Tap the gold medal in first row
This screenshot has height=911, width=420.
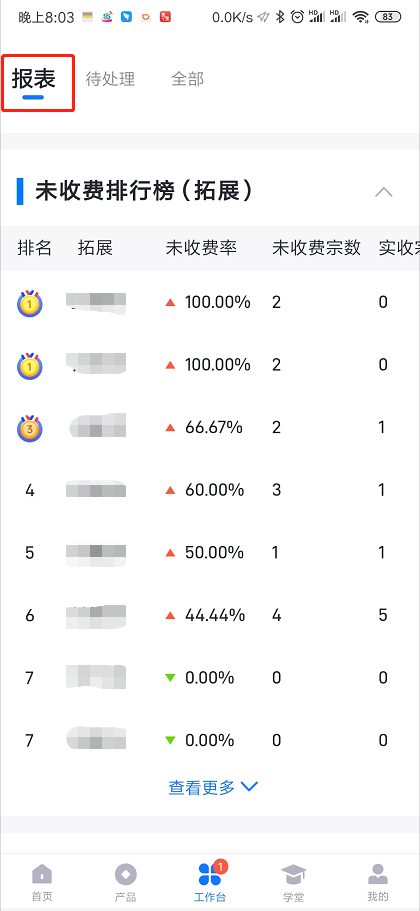(x=30, y=303)
